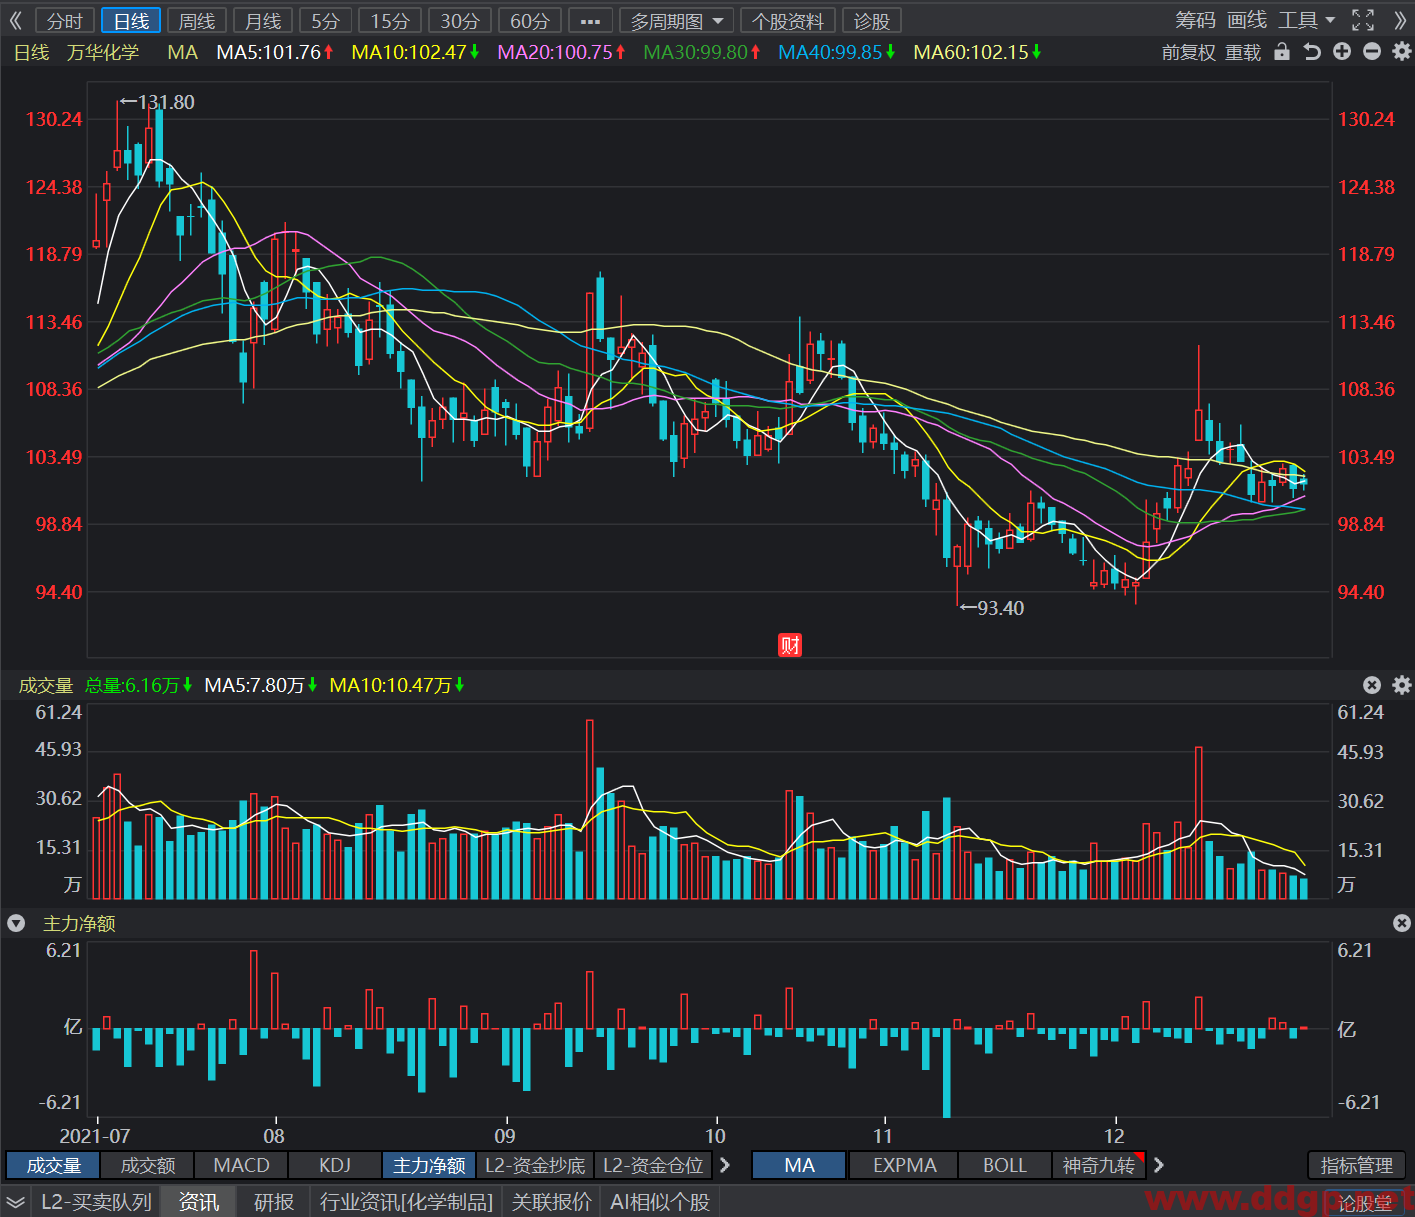Switch to 30分 period
Viewport: 1415px width, 1217px height.
(x=460, y=21)
